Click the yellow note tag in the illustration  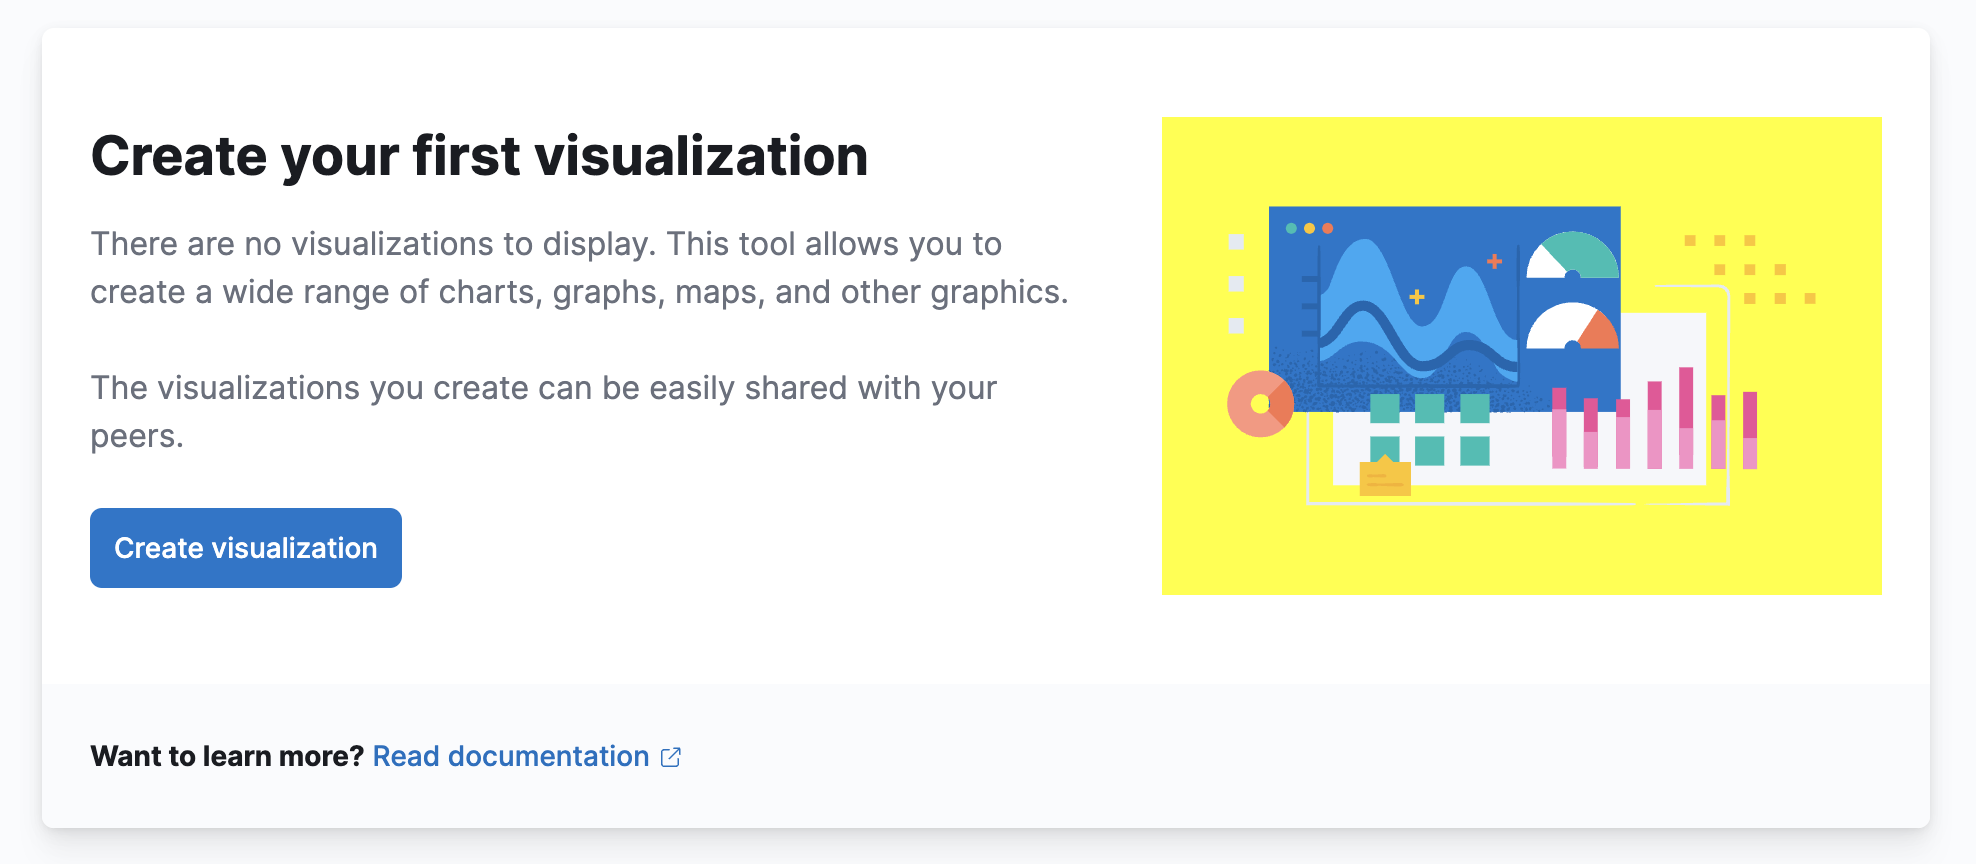coord(1385,476)
